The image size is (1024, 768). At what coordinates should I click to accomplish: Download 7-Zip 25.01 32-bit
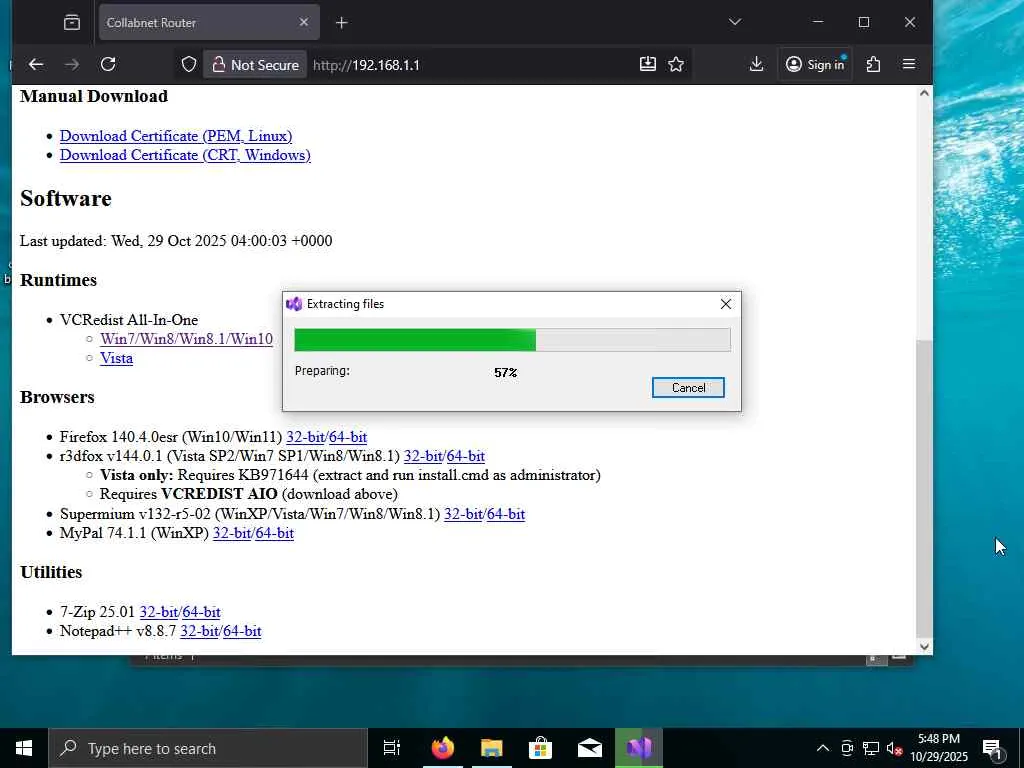tap(159, 612)
